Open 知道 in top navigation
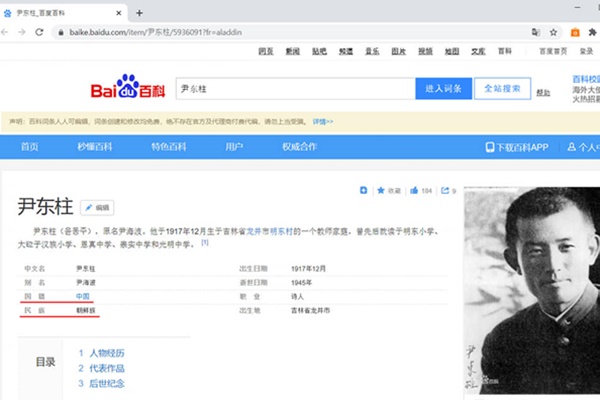The image size is (600, 400). [x=346, y=51]
